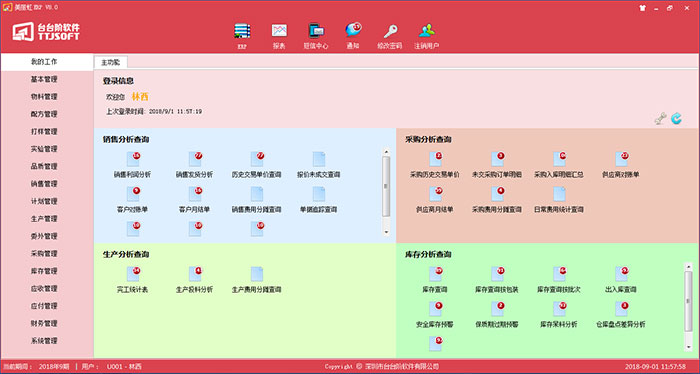Viewport: 700px width, 374px height.
Task: Open 销售费用分摊查询 icon
Action: [x=257, y=194]
